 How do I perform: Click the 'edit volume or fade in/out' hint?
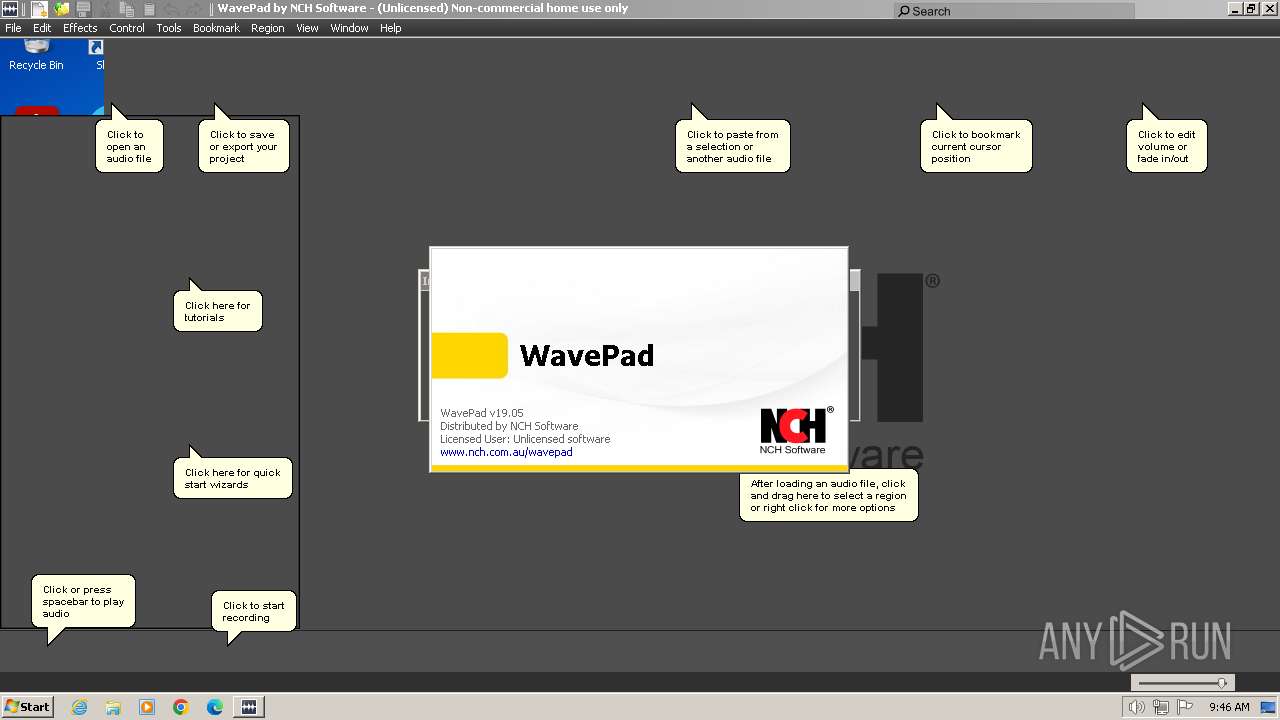pos(1167,146)
